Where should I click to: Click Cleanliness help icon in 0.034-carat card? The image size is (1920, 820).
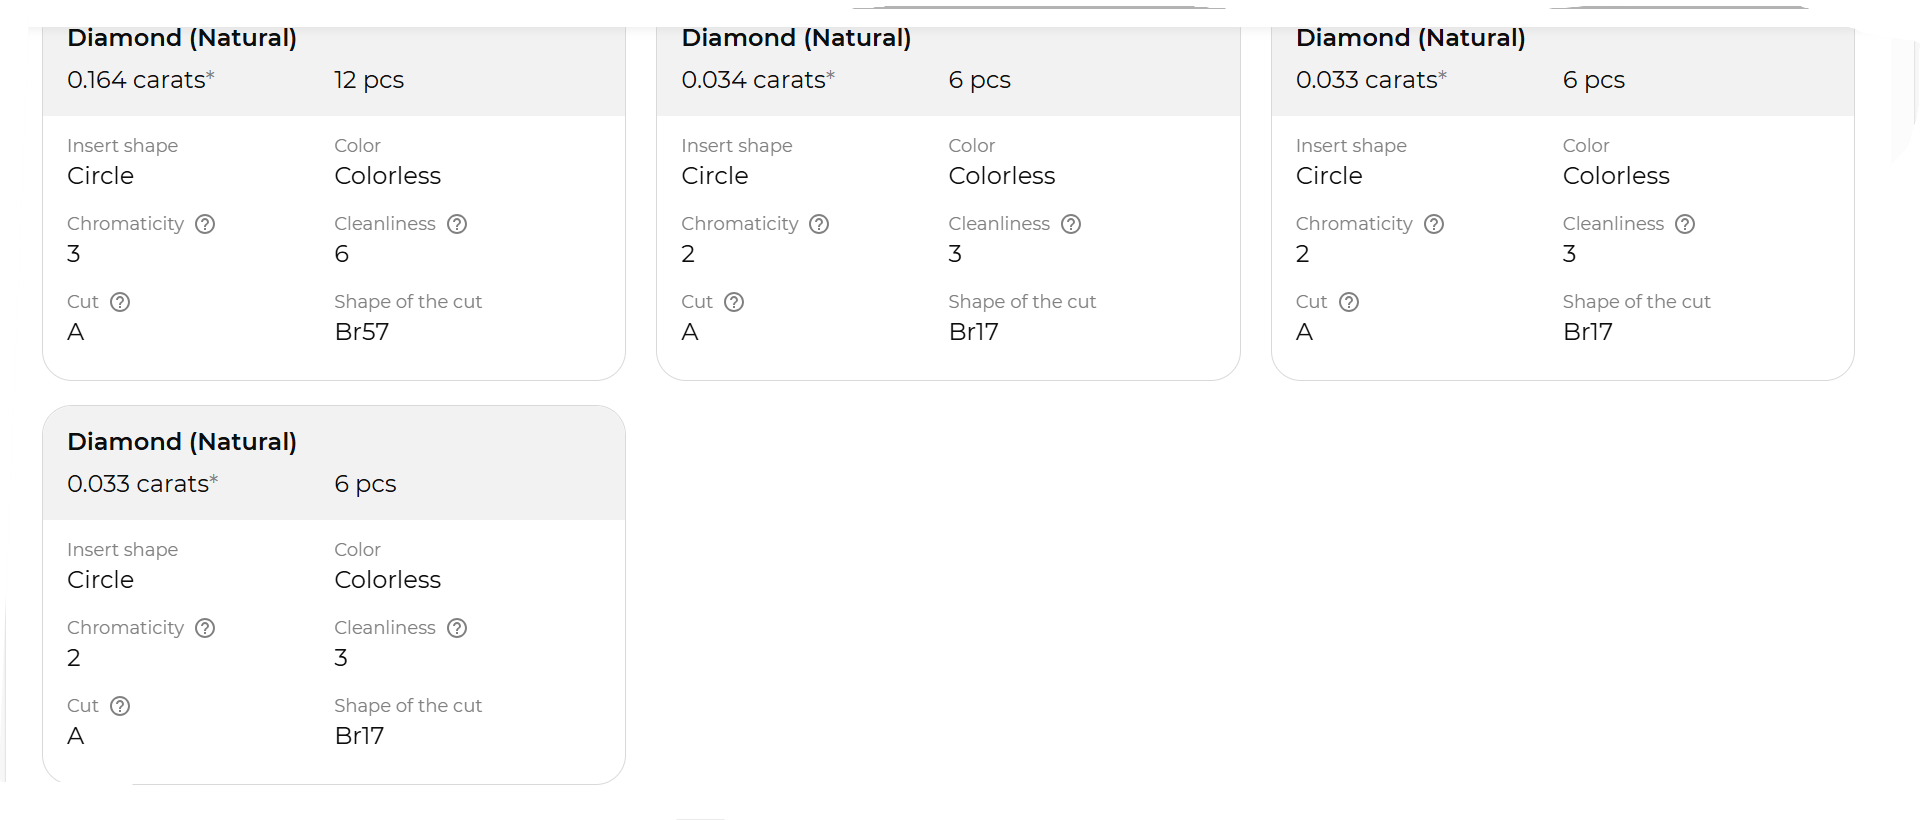(1071, 224)
